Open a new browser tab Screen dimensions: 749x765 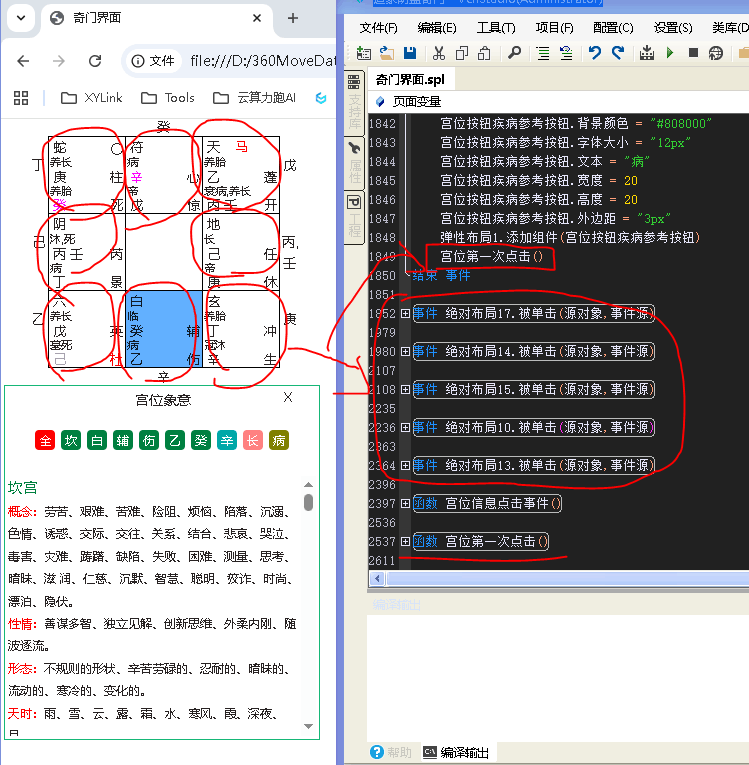point(293,19)
